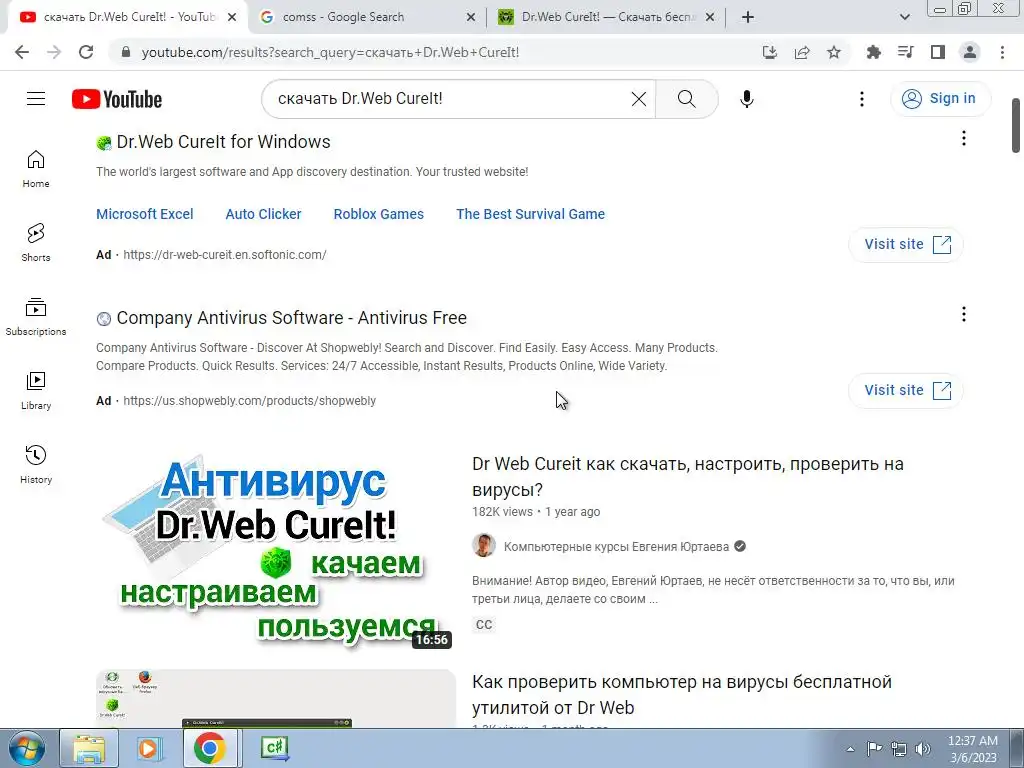
Task: Close the comss Google Search tab
Action: (x=471, y=17)
